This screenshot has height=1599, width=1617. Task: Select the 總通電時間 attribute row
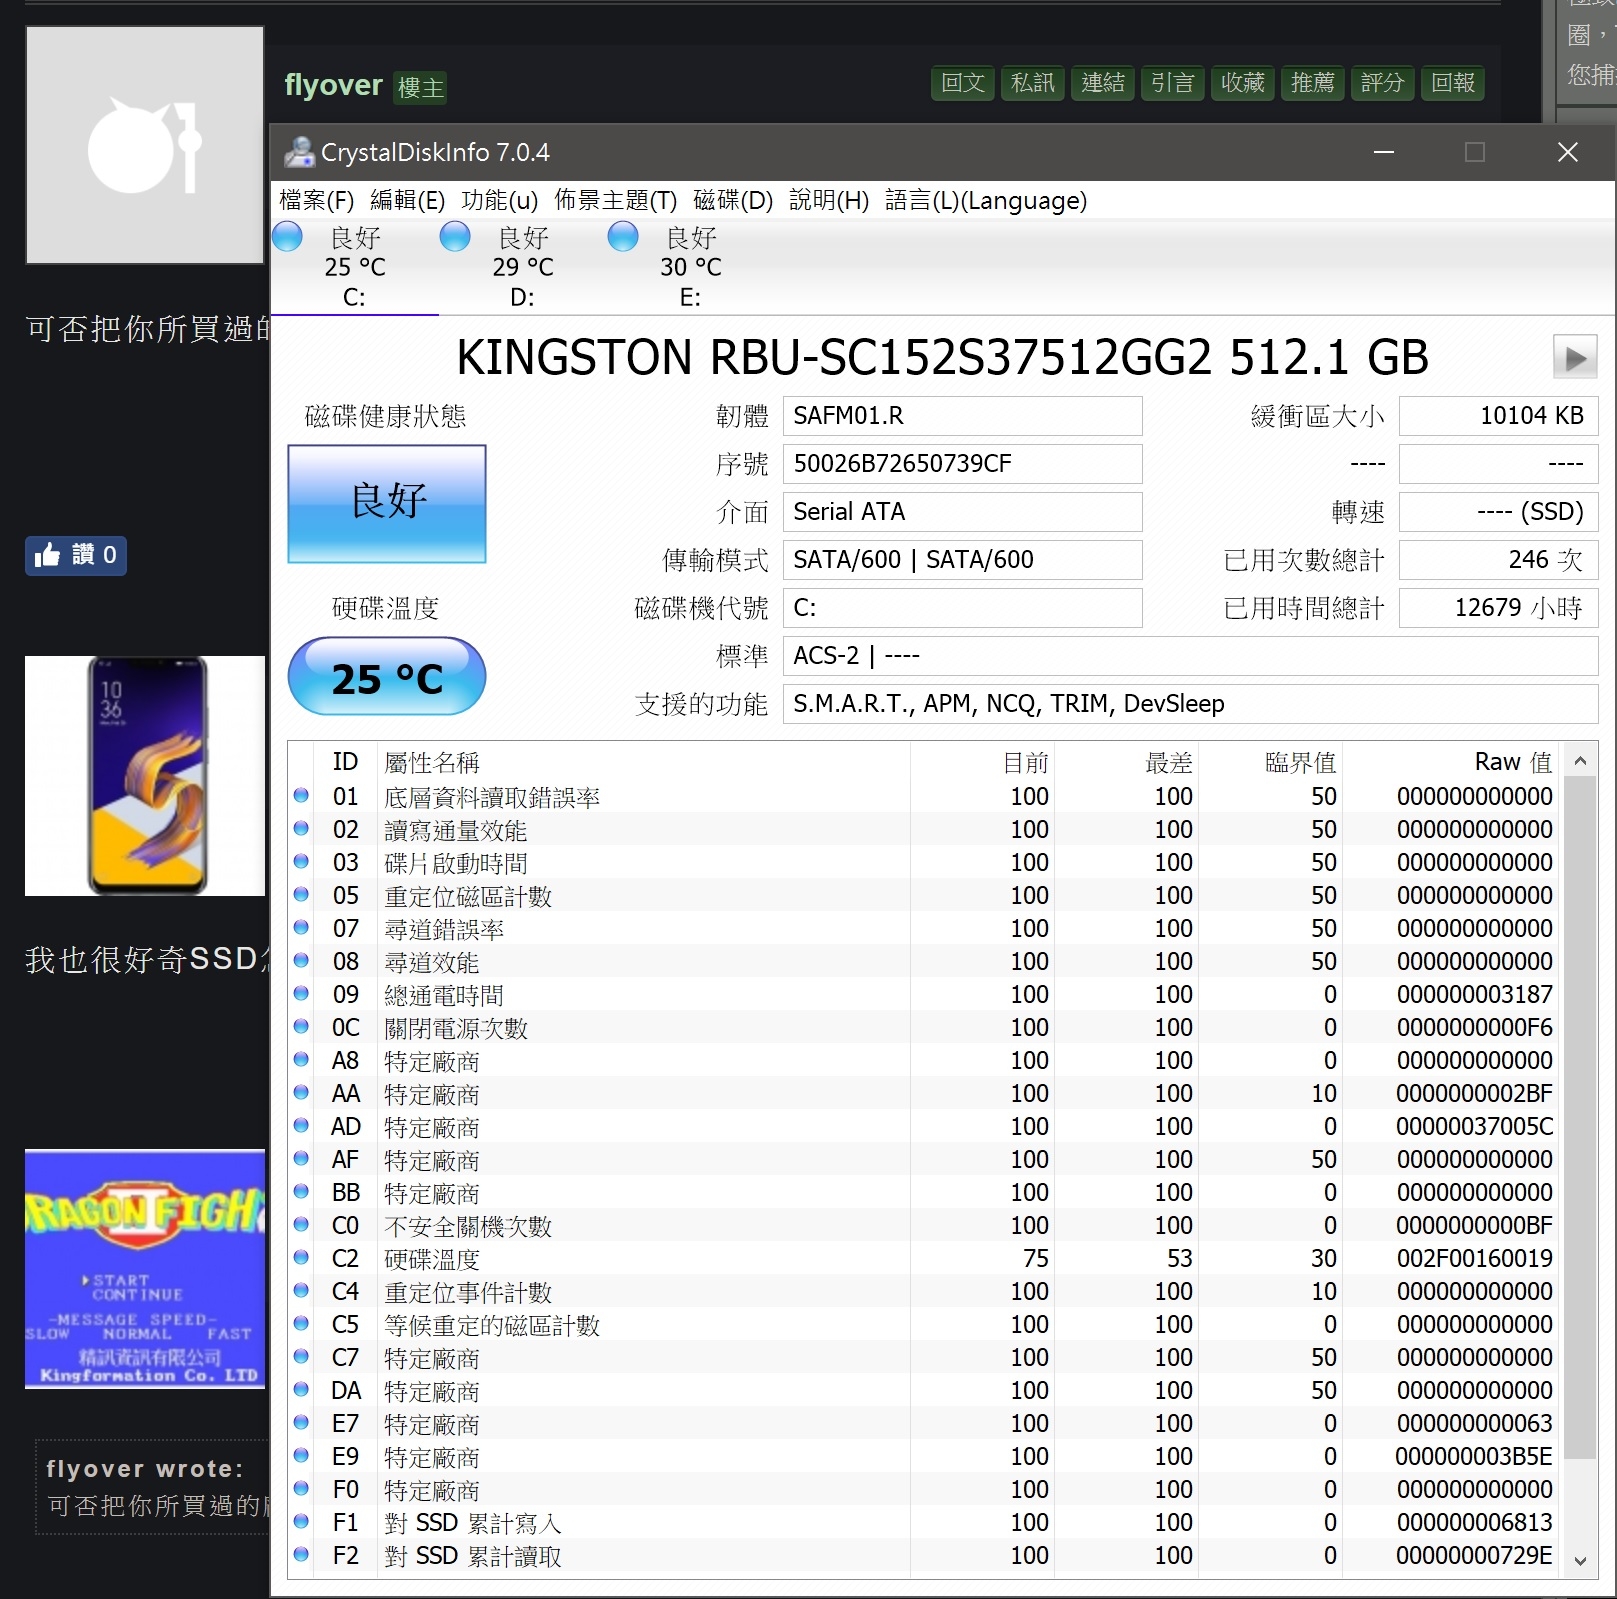tap(924, 995)
